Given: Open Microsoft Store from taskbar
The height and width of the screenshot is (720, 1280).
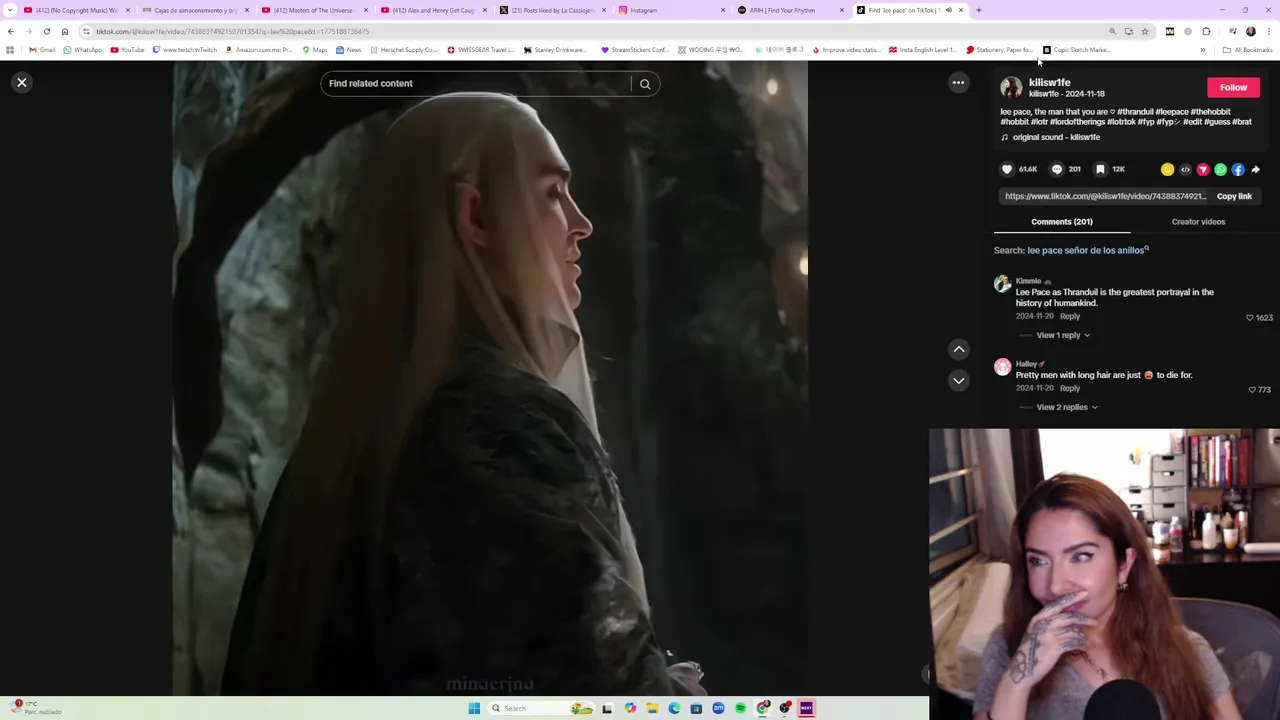Looking at the screenshot, I should (x=696, y=708).
